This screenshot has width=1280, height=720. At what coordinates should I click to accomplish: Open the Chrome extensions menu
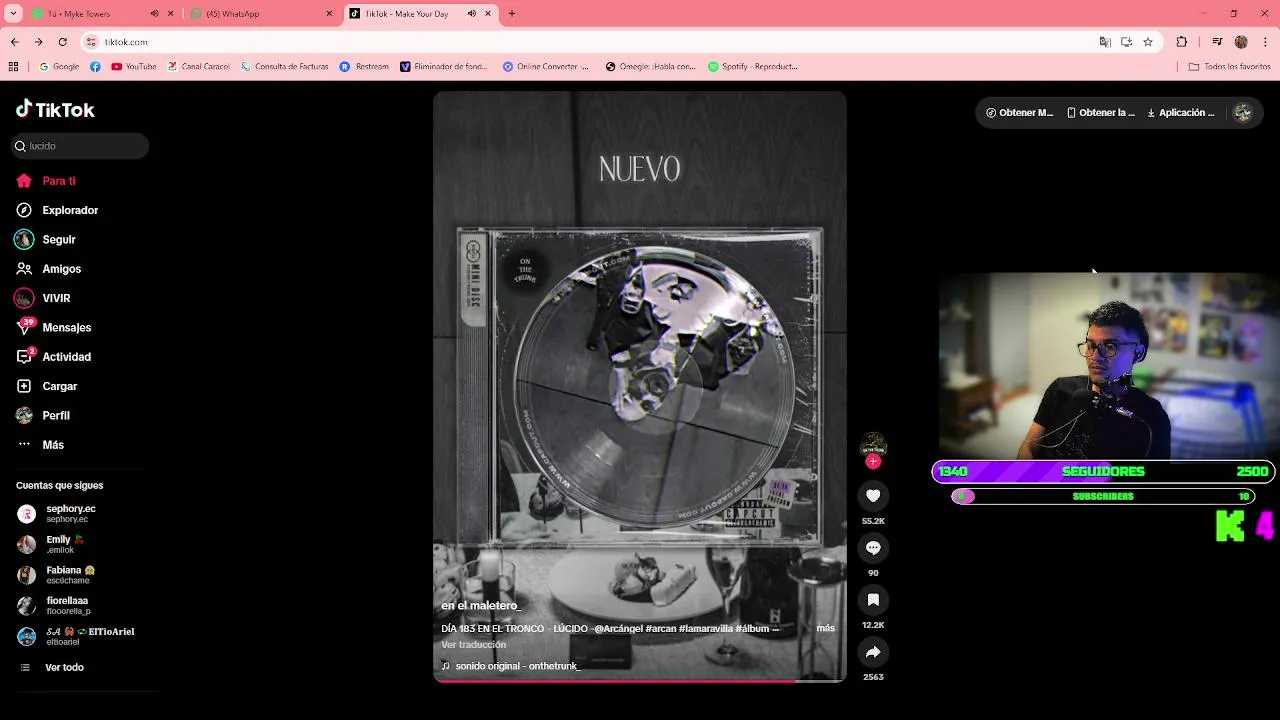[x=1182, y=42]
